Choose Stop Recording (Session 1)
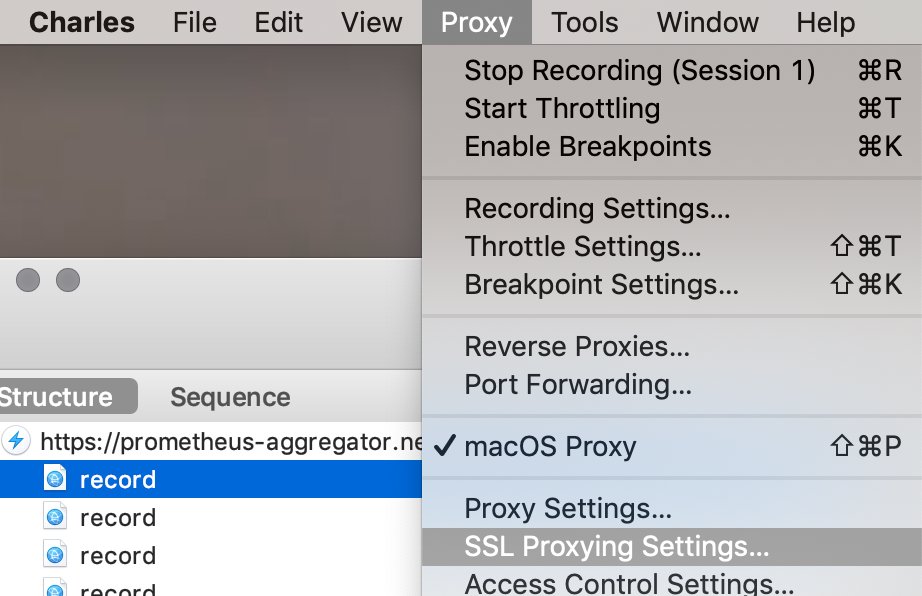This screenshot has width=922, height=596. coord(672,71)
